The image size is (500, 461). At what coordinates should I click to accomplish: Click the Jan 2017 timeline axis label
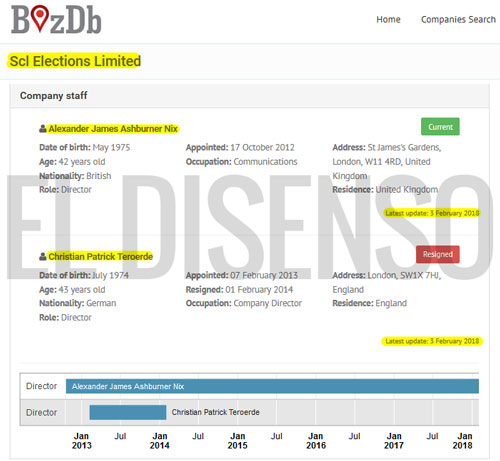(x=394, y=441)
